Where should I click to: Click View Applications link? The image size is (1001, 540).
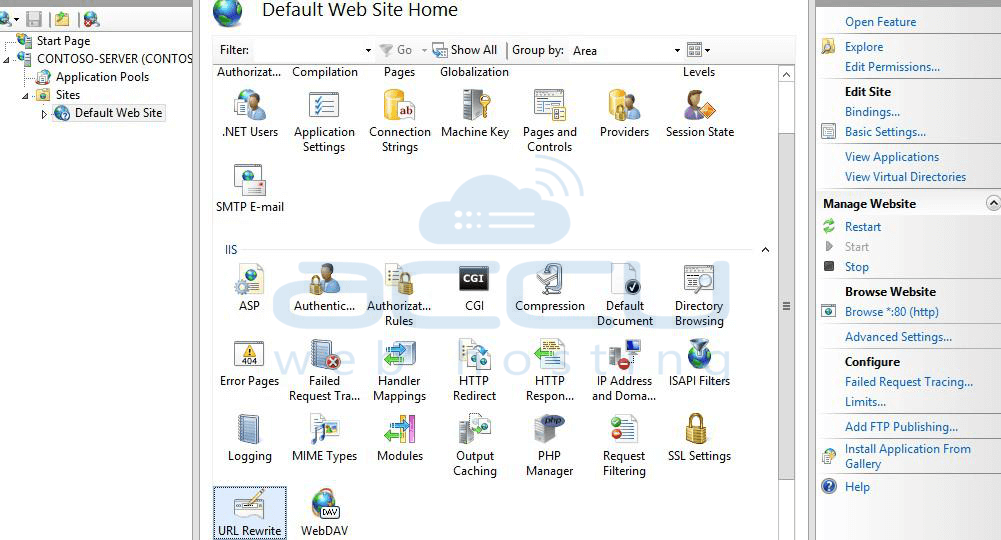pos(892,157)
